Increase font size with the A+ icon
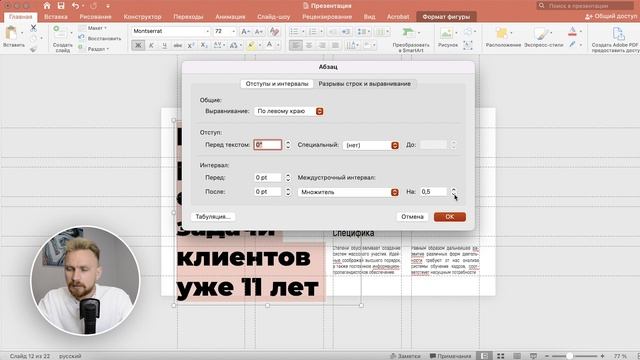Screen dimensions: 640x360 245,31
